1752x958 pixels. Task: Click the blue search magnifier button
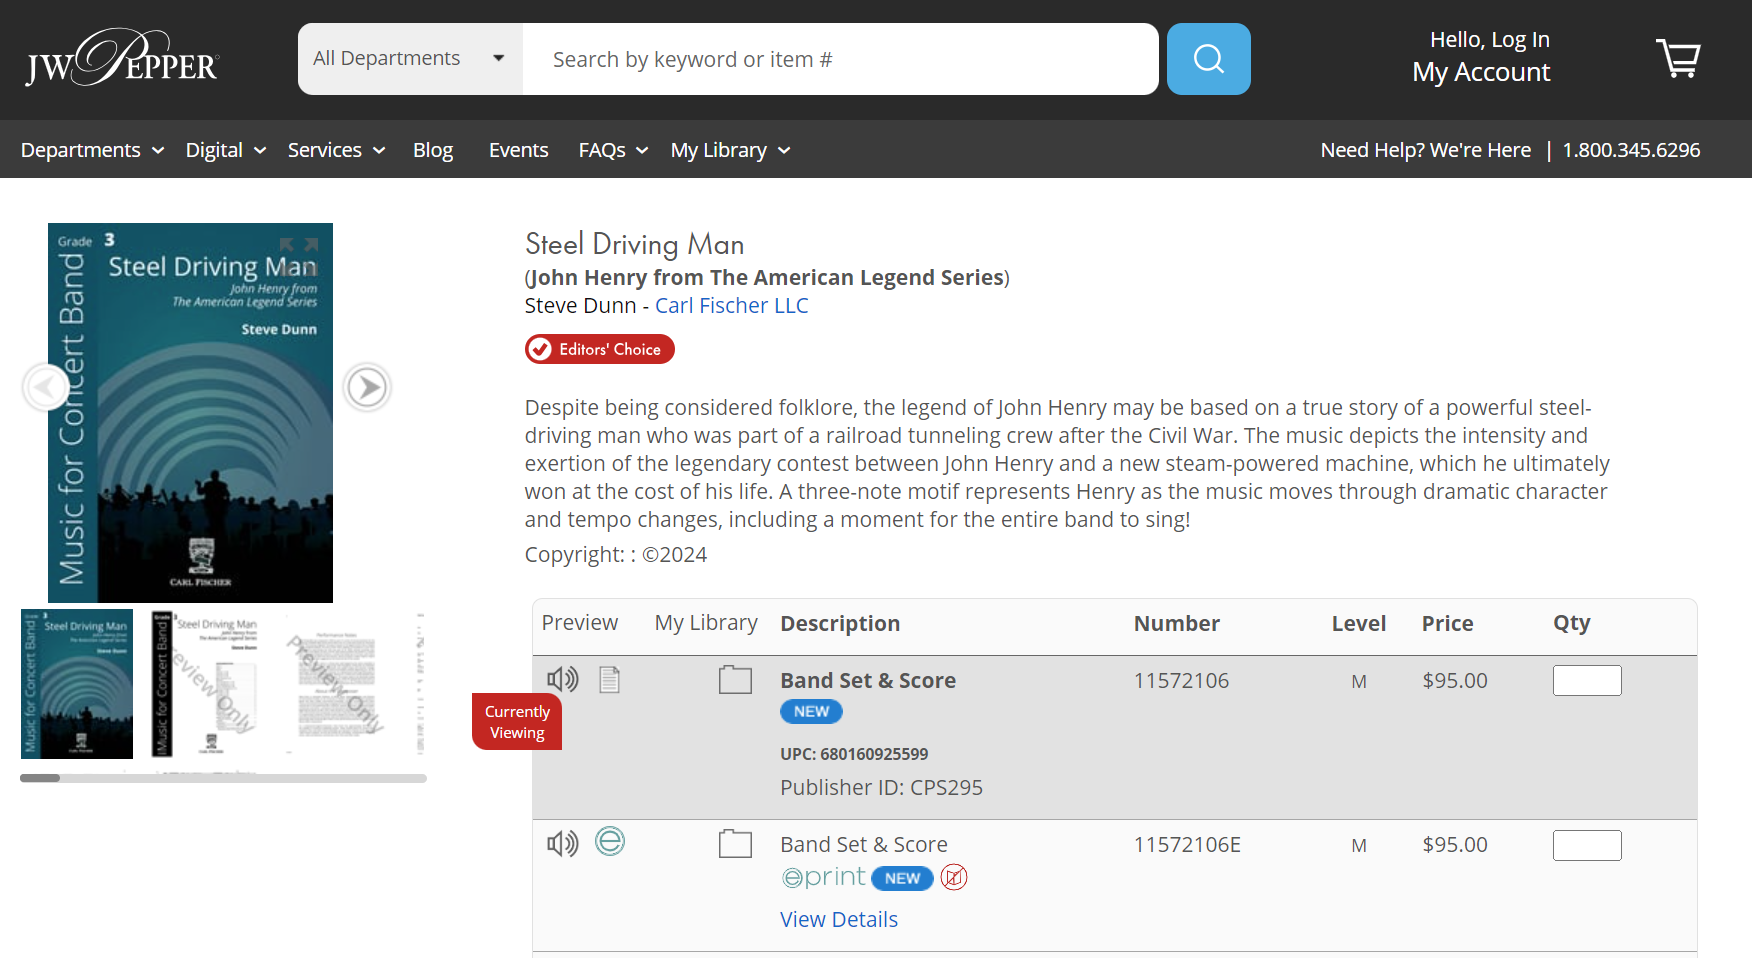(1208, 59)
